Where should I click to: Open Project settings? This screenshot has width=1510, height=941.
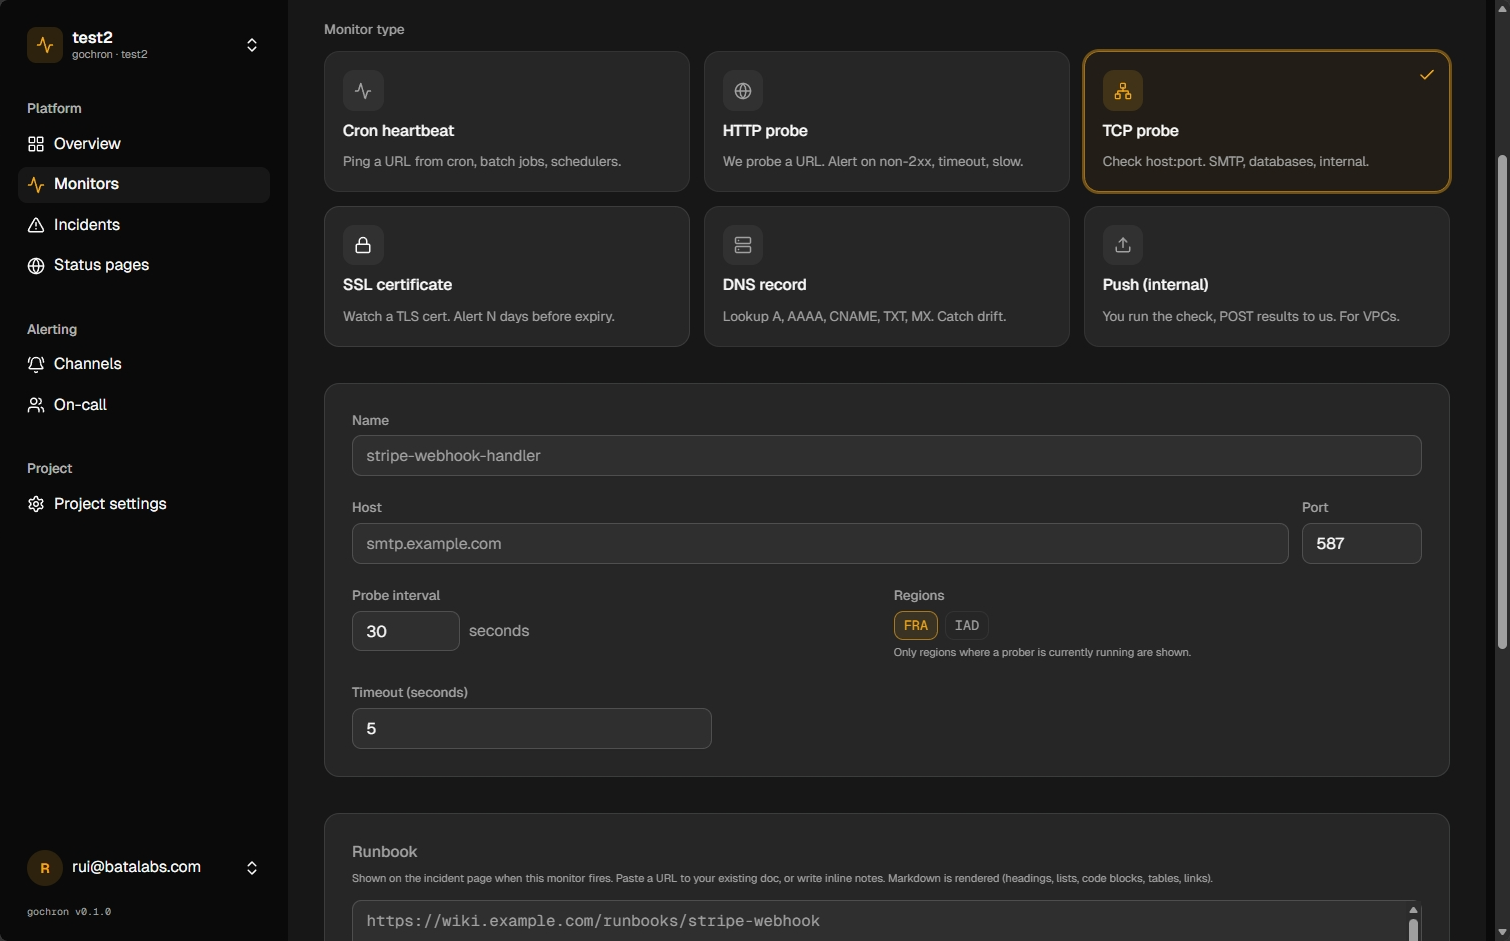tap(144, 504)
